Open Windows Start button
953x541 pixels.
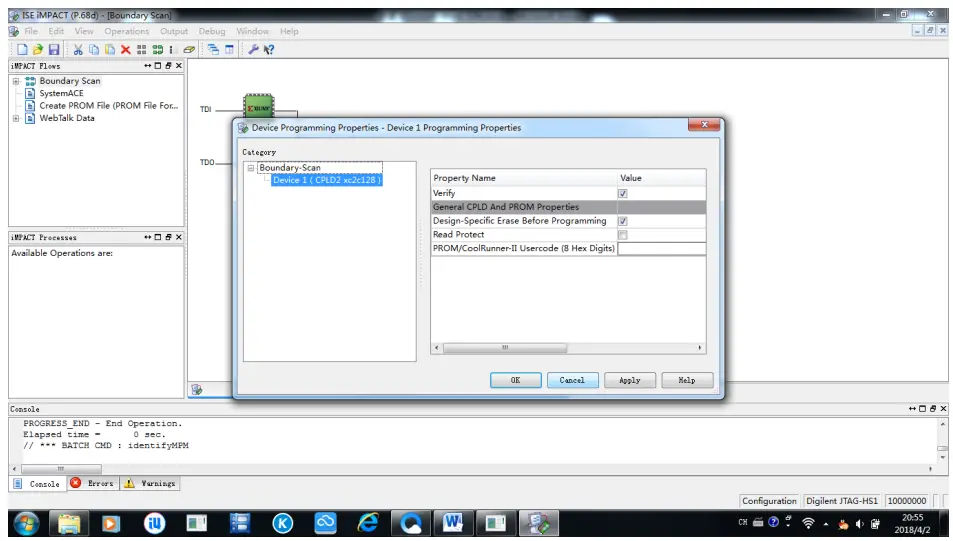click(26, 523)
